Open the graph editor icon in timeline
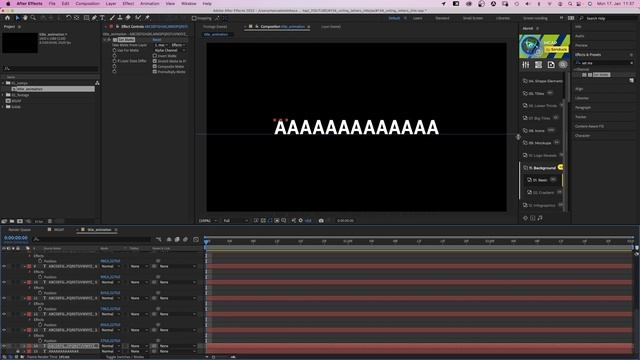640x360 pixels. click(x=196, y=239)
